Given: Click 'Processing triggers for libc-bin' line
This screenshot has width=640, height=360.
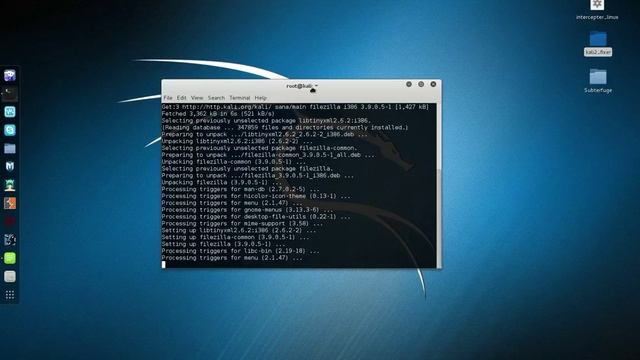Looking at the screenshot, I should pyautogui.click(x=240, y=251).
